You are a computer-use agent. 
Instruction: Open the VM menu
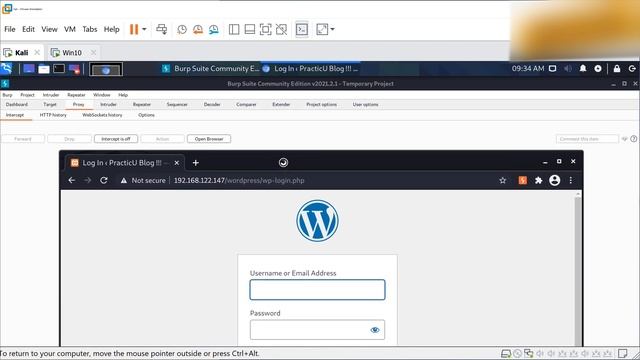pyautogui.click(x=70, y=29)
